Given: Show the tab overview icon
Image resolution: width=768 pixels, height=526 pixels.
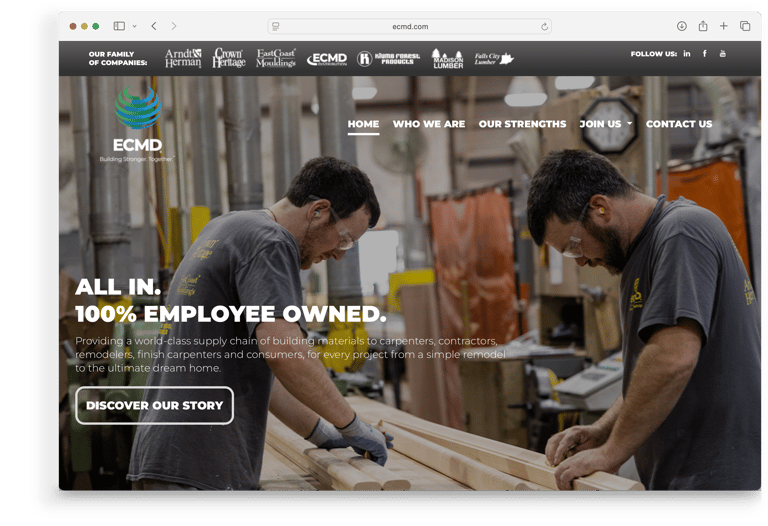Looking at the screenshot, I should pyautogui.click(x=745, y=26).
